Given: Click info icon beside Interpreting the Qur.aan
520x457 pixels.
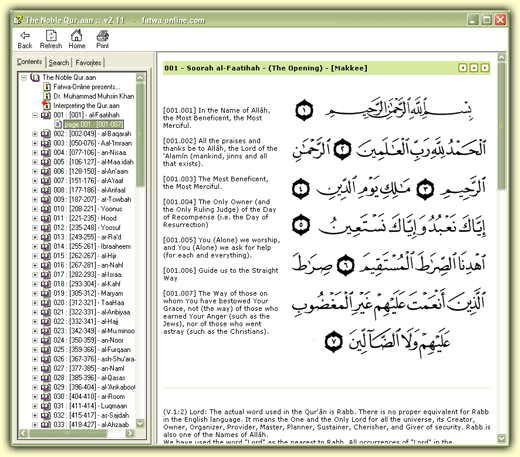Looking at the screenshot, I should pyautogui.click(x=46, y=105).
